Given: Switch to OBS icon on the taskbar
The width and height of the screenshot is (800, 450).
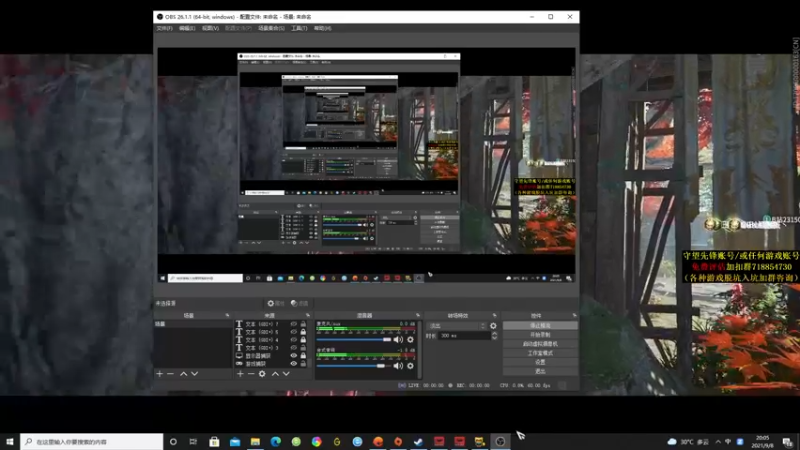Looking at the screenshot, I should 500,442.
